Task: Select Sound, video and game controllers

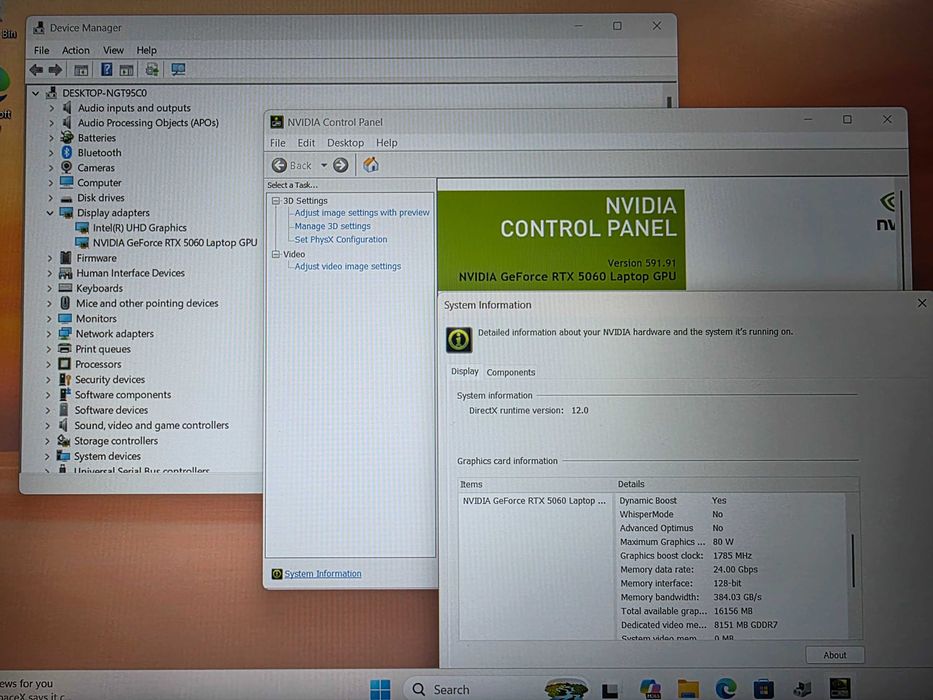Action: [x=151, y=425]
